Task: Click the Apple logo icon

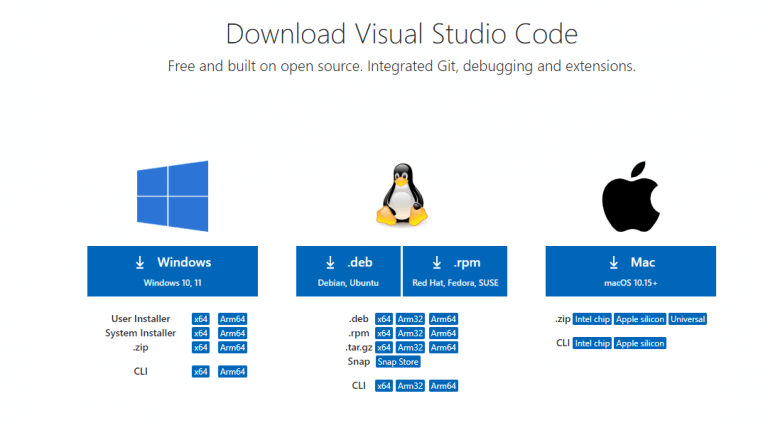Action: point(631,196)
